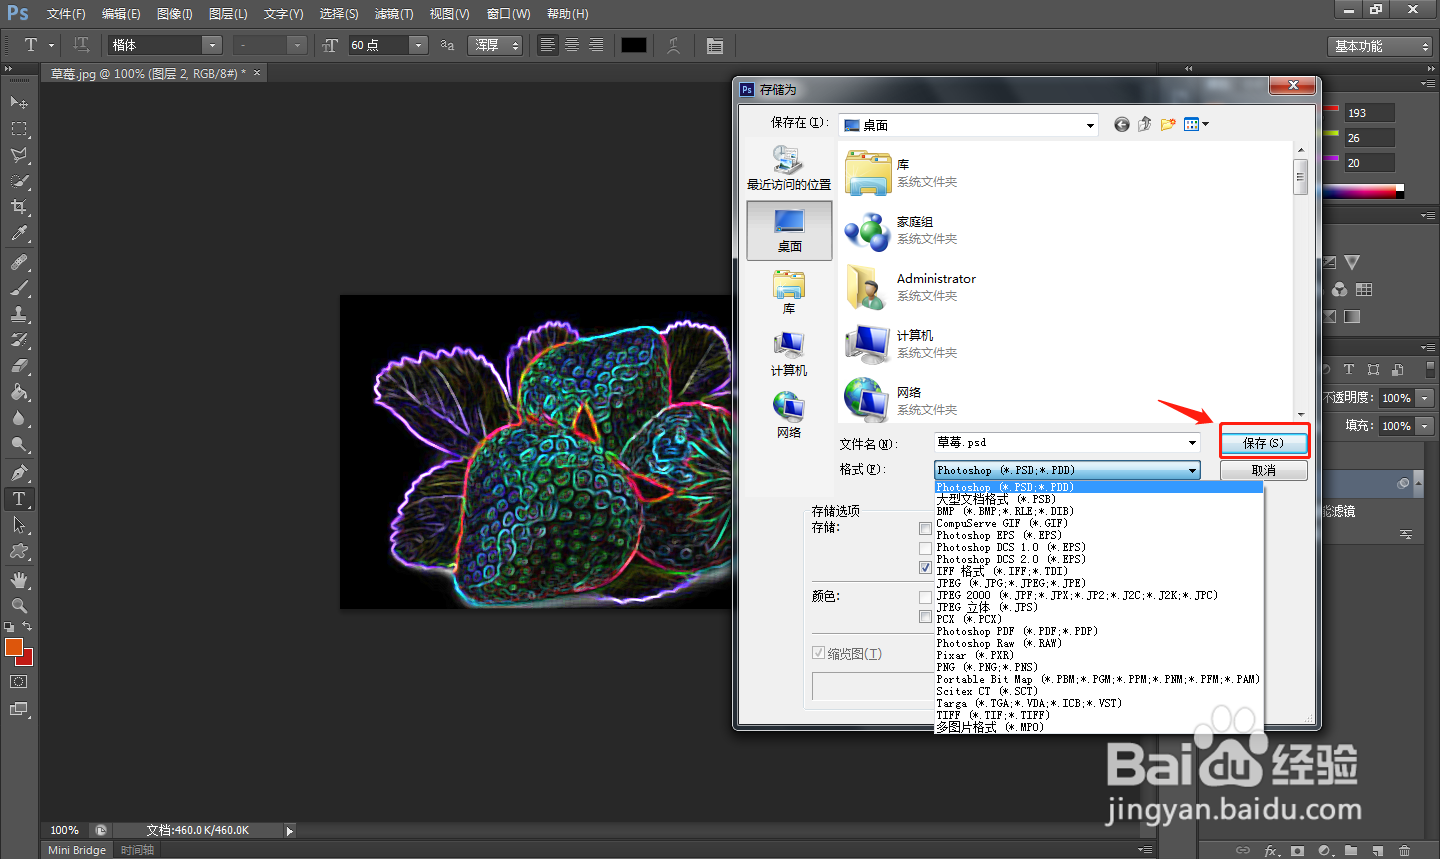1440x859 pixels.
Task: Select the Spot Healing Brush tool
Action: pos(19,262)
